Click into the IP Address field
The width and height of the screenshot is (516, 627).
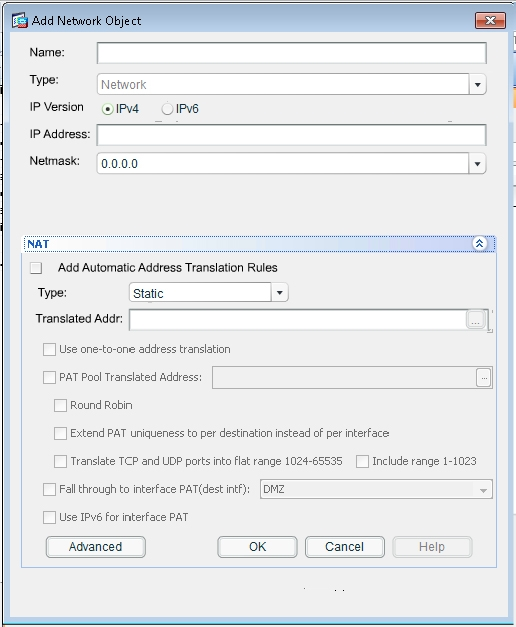coord(291,135)
